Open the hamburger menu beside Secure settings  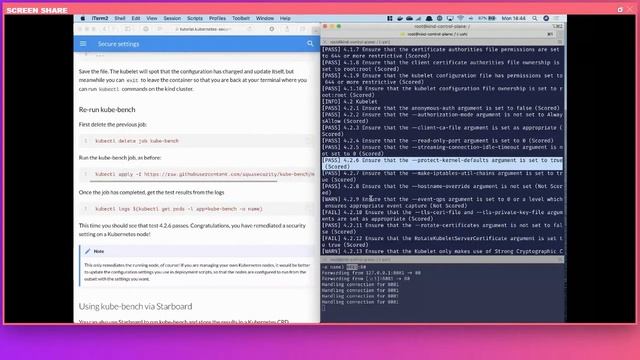click(83, 44)
